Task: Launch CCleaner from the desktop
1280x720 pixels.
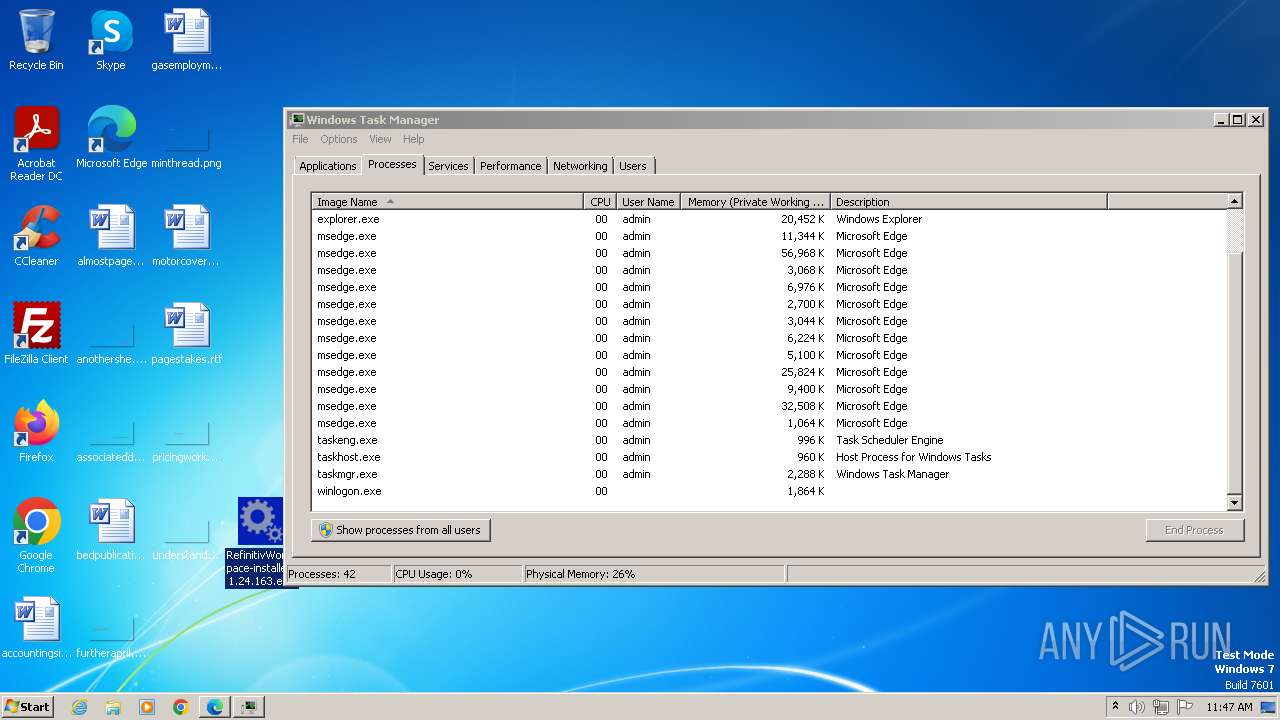Action: 36,236
